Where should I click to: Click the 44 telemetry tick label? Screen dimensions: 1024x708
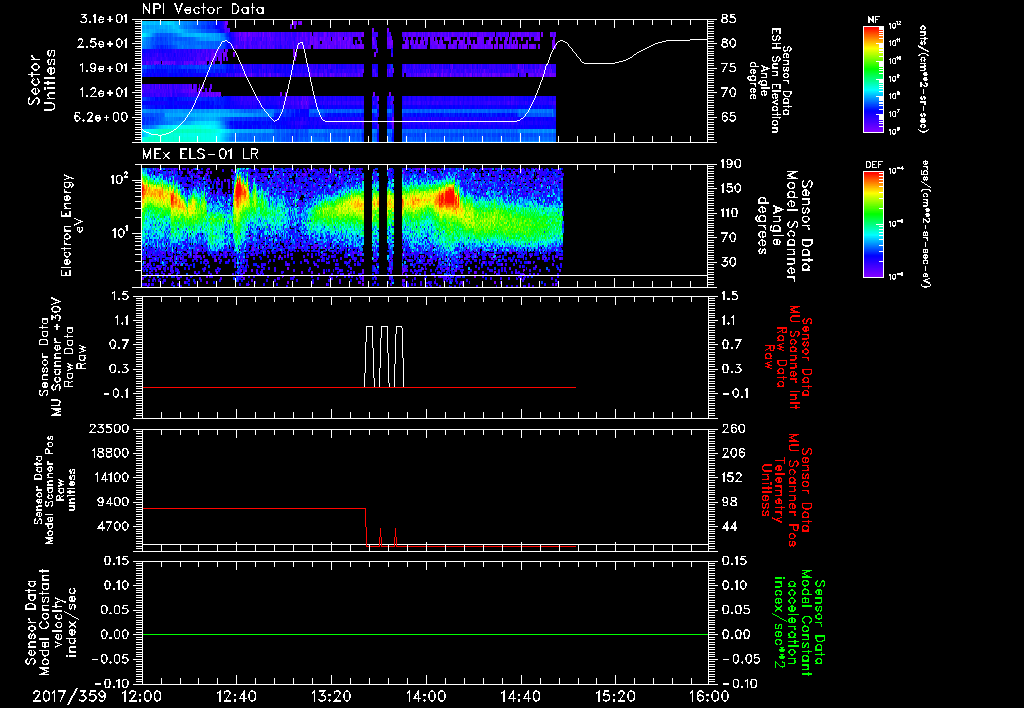coord(729,526)
